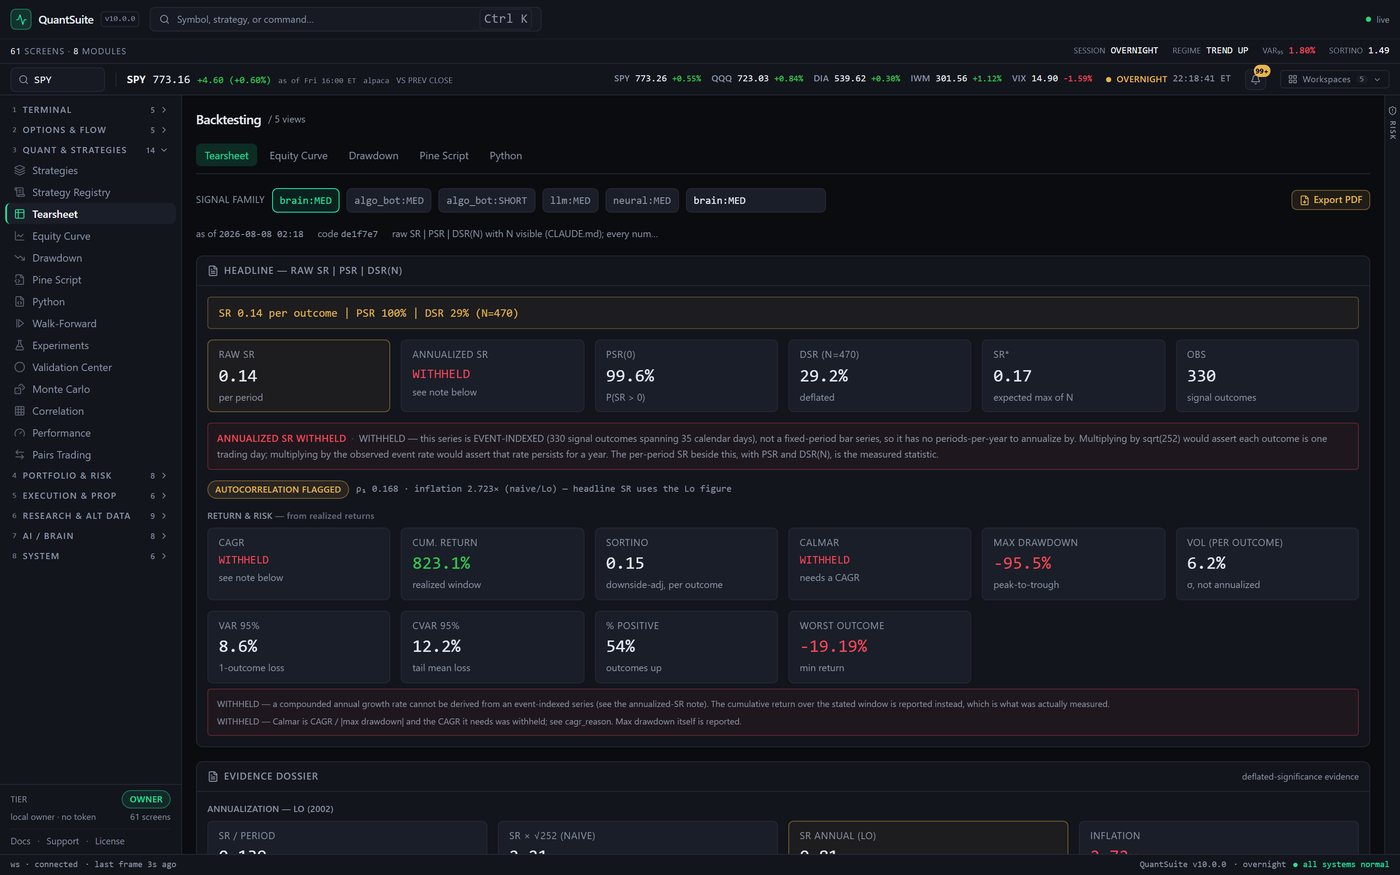1400x875 pixels.
Task: Click the QuantSuite logo icon
Action: [21, 19]
